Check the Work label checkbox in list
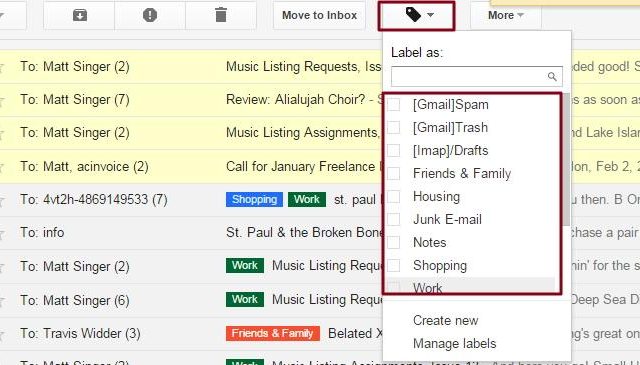Image resolution: width=640 pixels, height=365 pixels. pyautogui.click(x=394, y=287)
